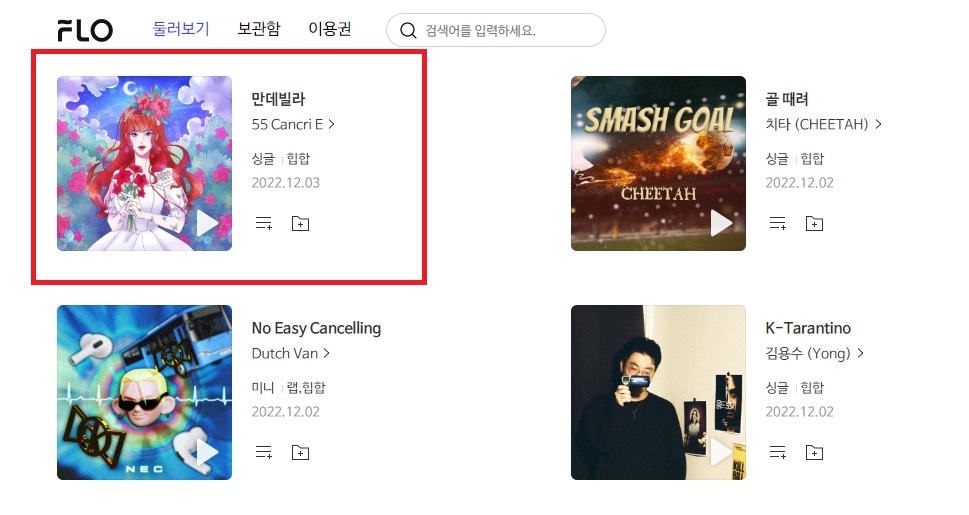This screenshot has width=969, height=515.
Task: Play the 골 때려 album by CHEETAH
Action: click(721, 223)
